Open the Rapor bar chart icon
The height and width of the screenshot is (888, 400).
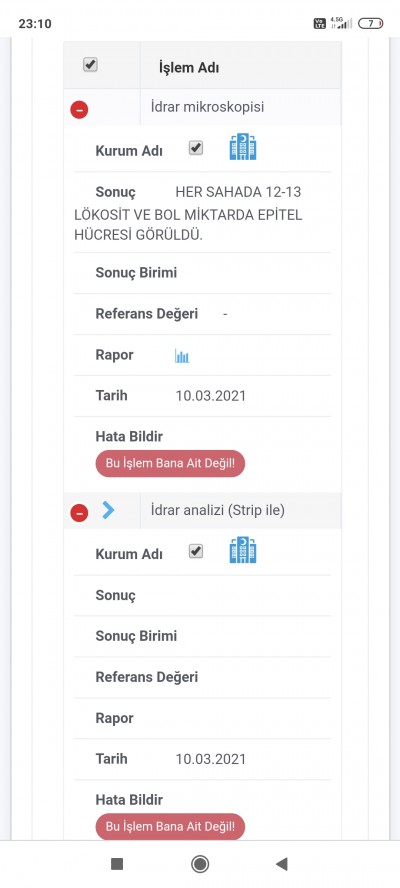coord(182,356)
